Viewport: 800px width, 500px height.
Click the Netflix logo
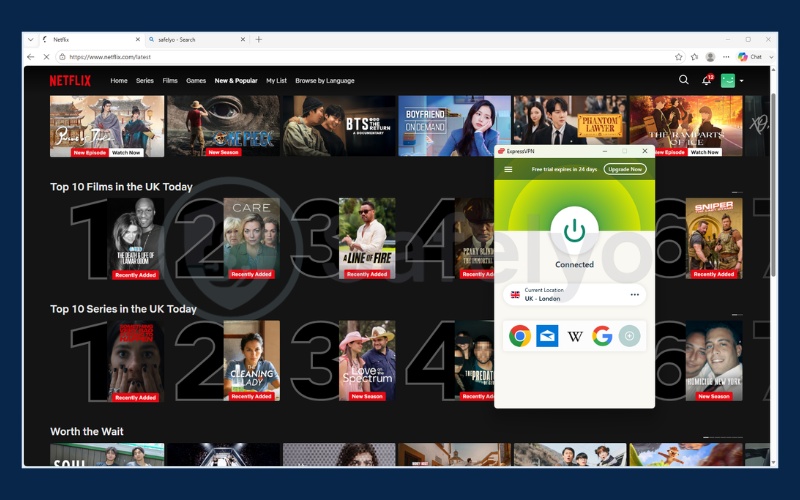(70, 81)
